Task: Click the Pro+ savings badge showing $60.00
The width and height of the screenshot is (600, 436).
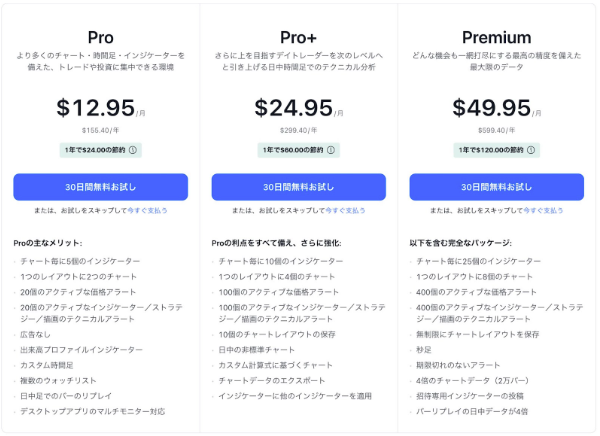Action: (x=299, y=150)
